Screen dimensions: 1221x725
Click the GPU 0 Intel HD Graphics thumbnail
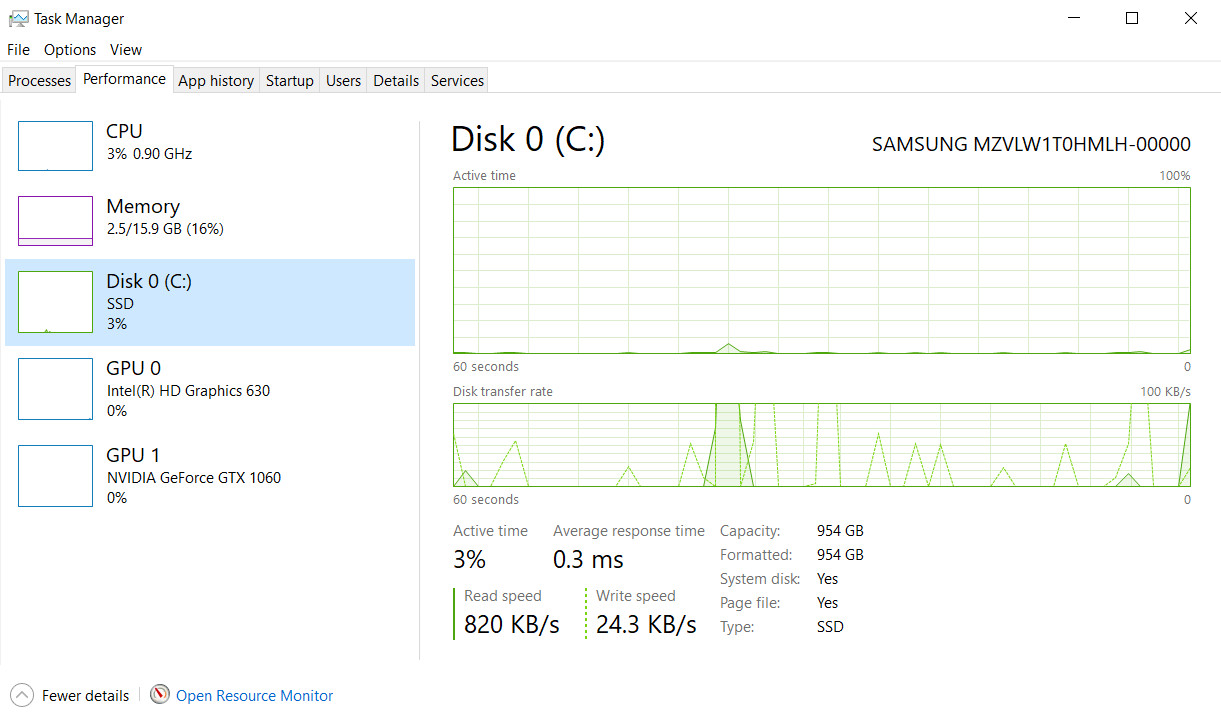(55, 389)
